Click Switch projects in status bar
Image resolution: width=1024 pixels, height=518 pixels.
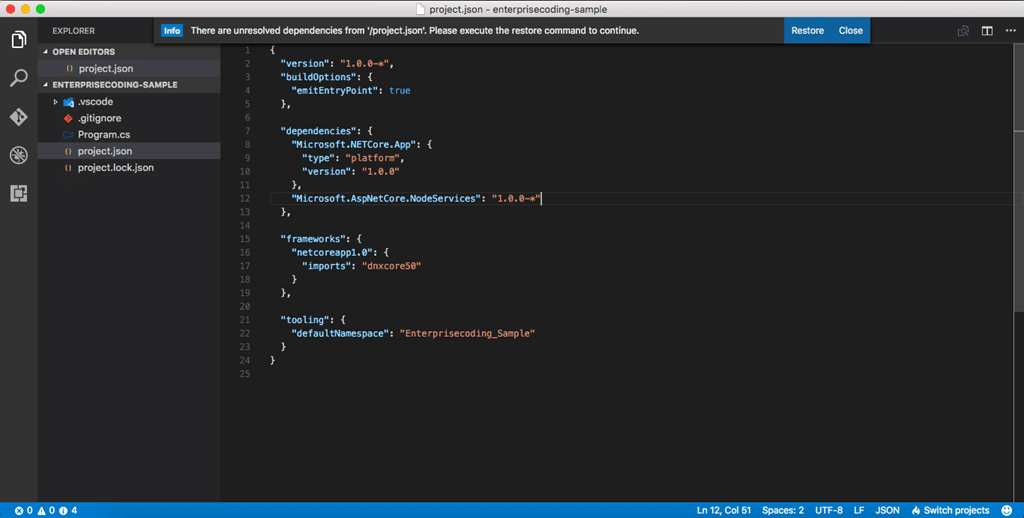951,510
